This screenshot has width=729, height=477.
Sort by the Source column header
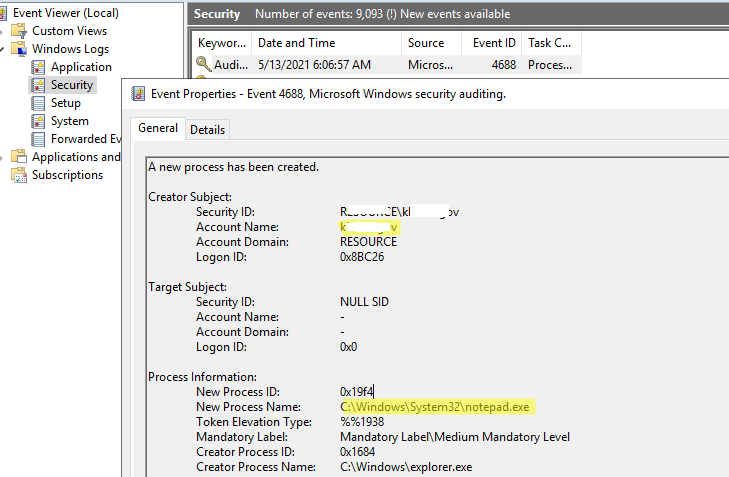coord(431,43)
